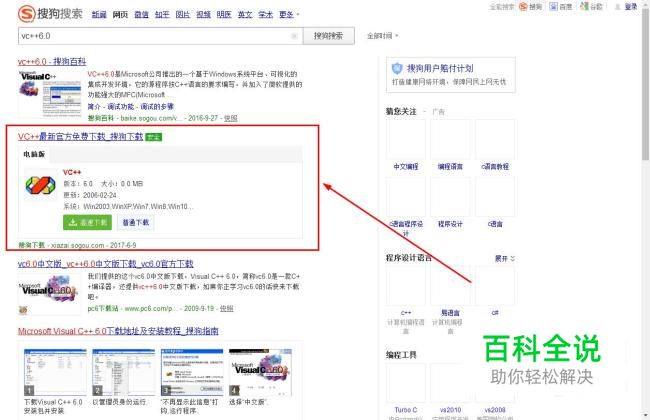The height and width of the screenshot is (420, 650).
Task: Click the 易语言 link under 程序设计语言
Action: 450,313
